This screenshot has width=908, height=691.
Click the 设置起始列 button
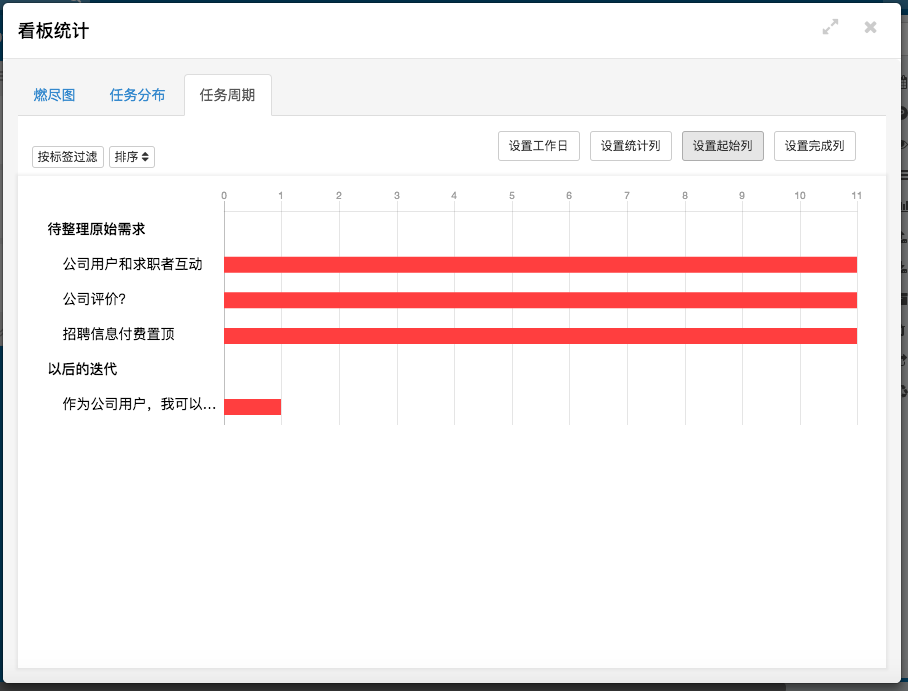tap(723, 146)
